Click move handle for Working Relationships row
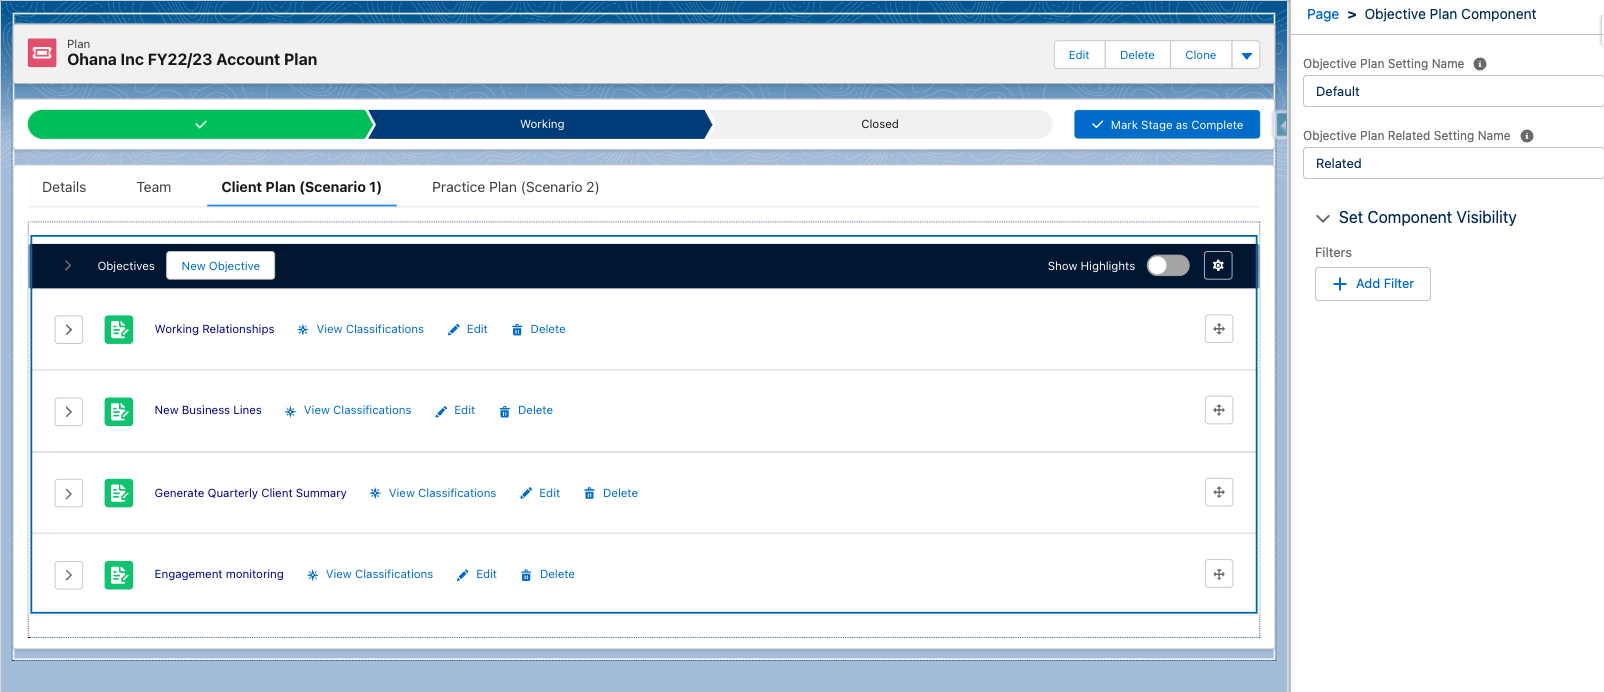The image size is (1604, 692). [x=1219, y=329]
